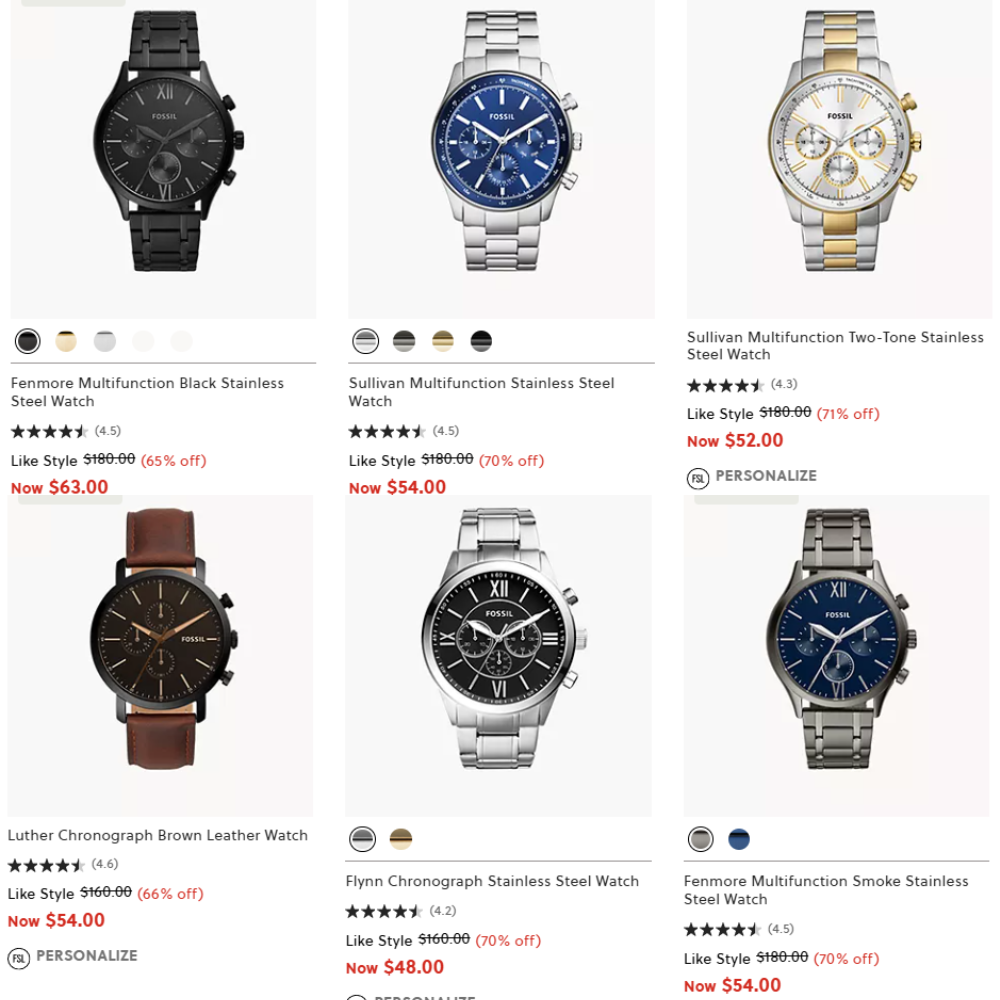Pick silver swatch under Fenmore Black watch
1000x1000 pixels.
(105, 341)
